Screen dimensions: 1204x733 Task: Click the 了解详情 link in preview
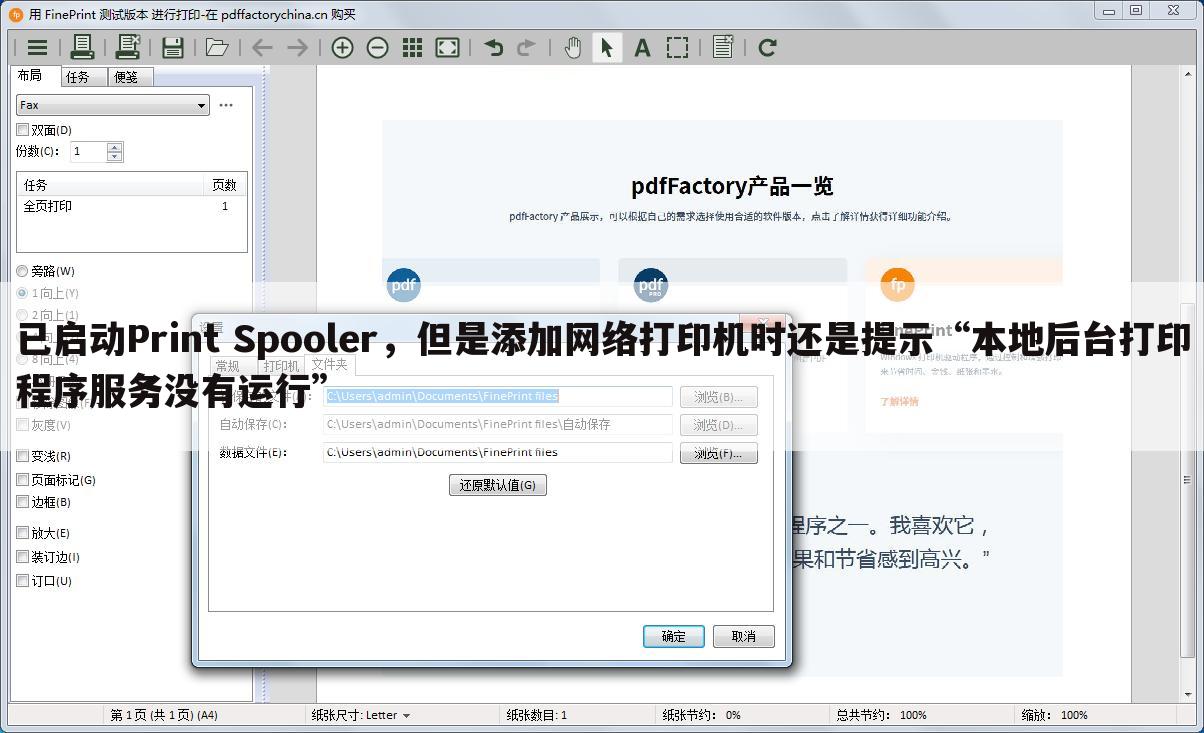899,402
